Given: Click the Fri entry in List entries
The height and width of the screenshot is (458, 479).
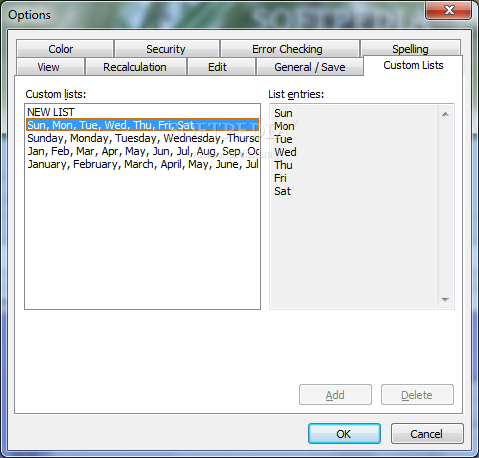Looking at the screenshot, I should click(x=280, y=178).
